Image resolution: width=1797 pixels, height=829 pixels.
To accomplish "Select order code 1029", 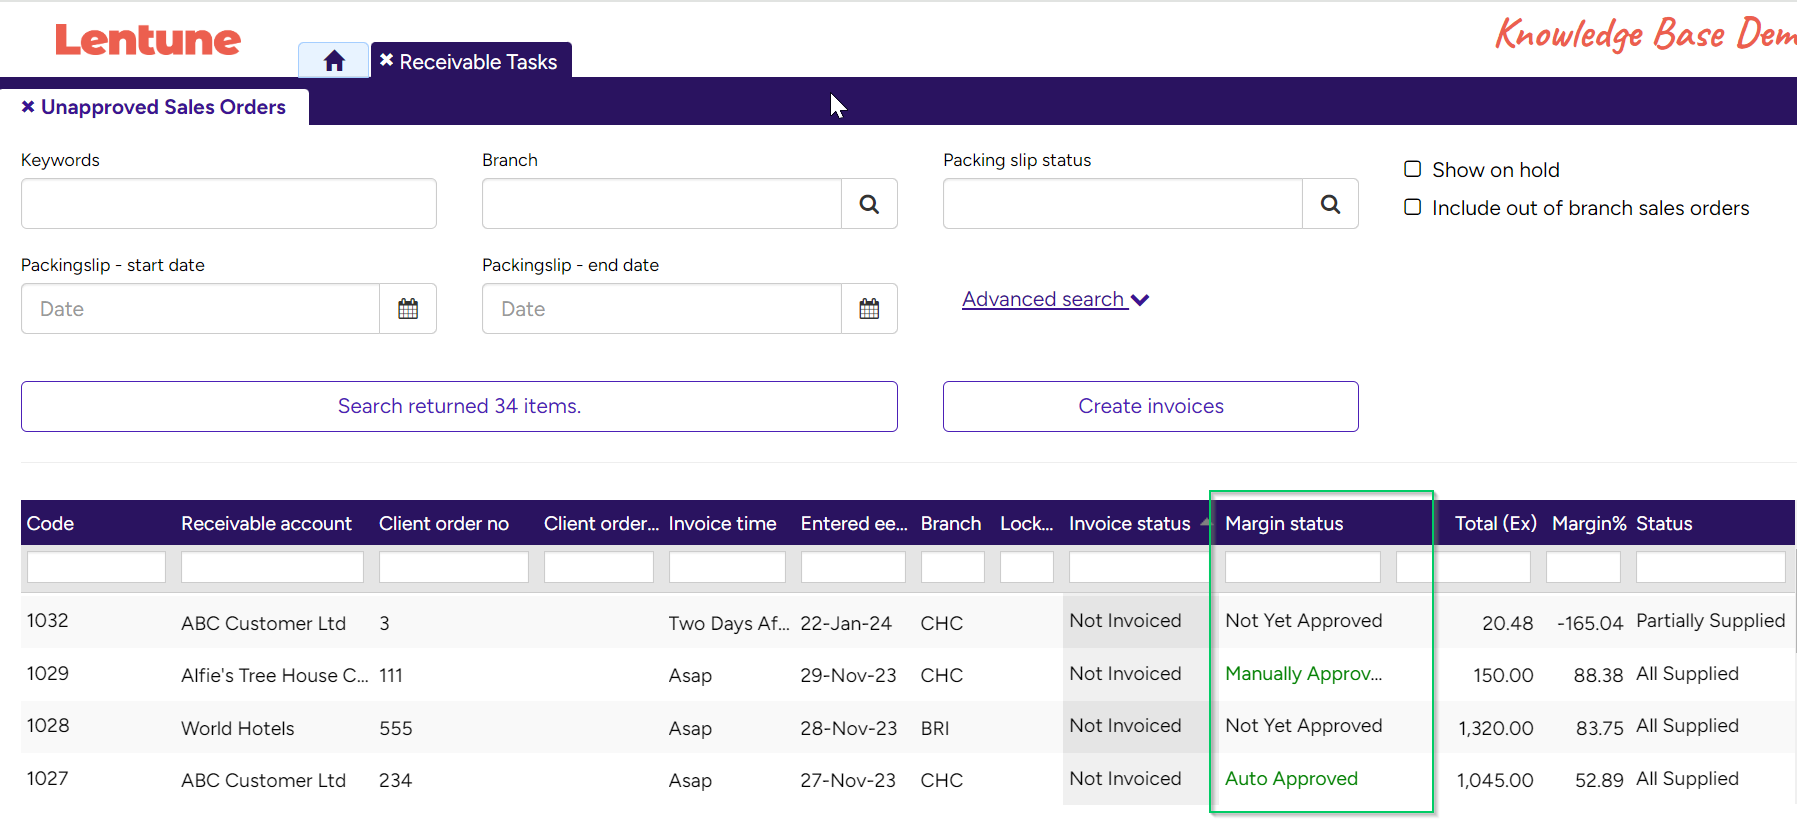I will tap(48, 674).
